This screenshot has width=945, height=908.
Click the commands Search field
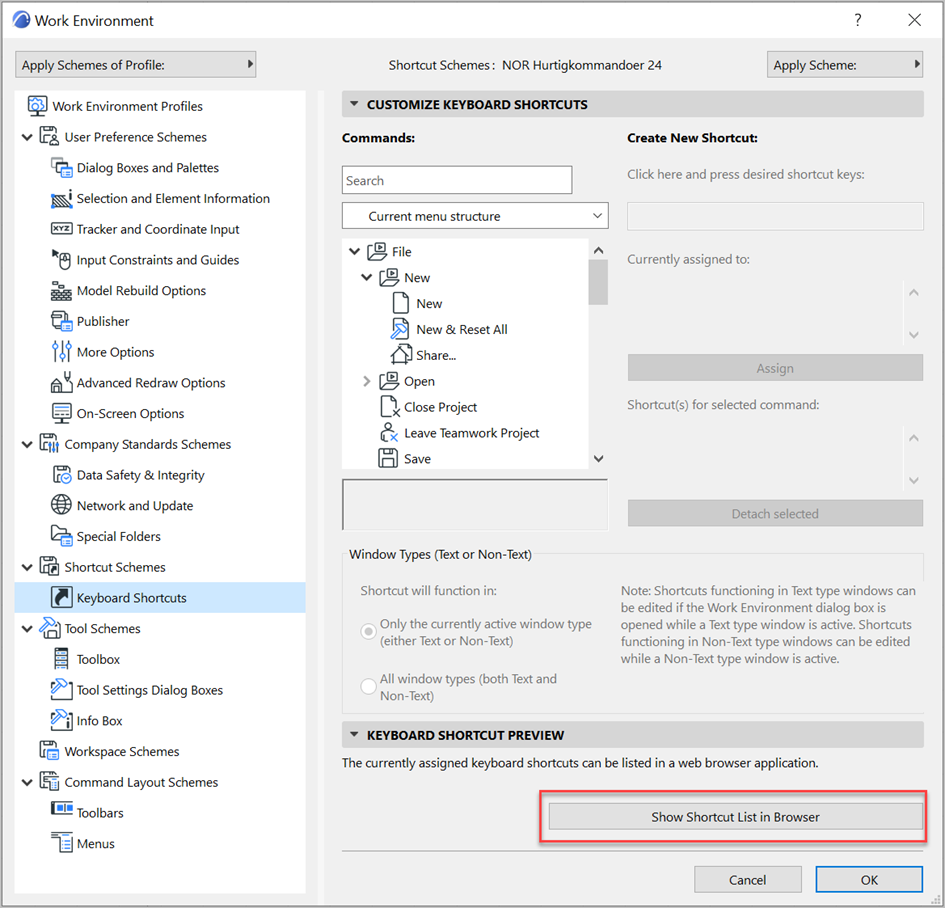click(x=457, y=180)
